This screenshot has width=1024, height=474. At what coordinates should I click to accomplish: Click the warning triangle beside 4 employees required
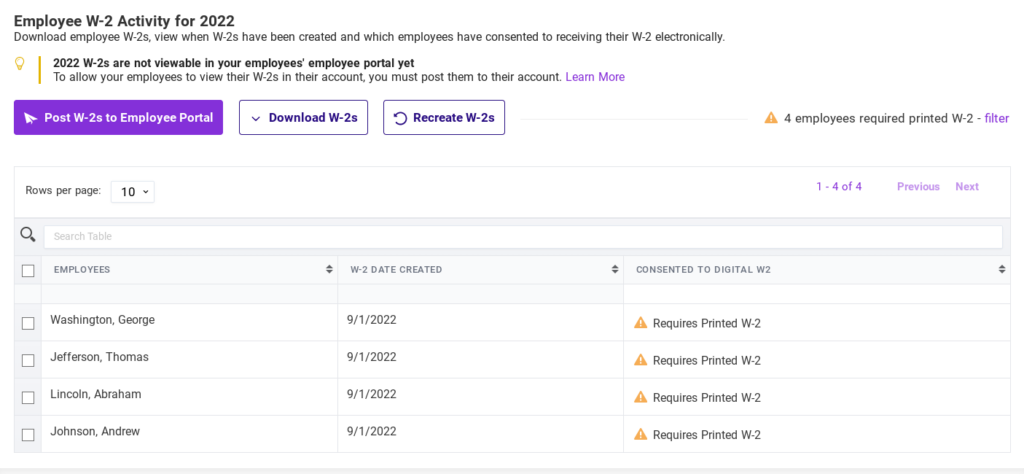coord(771,118)
